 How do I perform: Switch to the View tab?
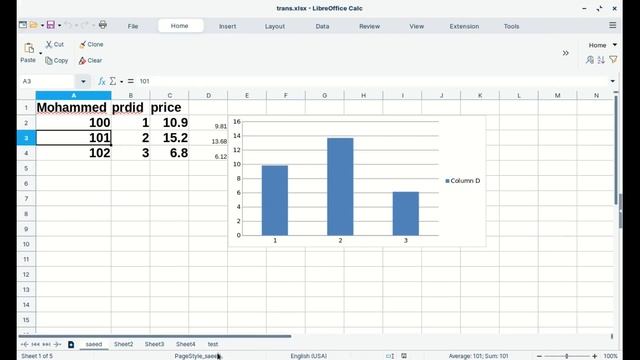(x=416, y=26)
